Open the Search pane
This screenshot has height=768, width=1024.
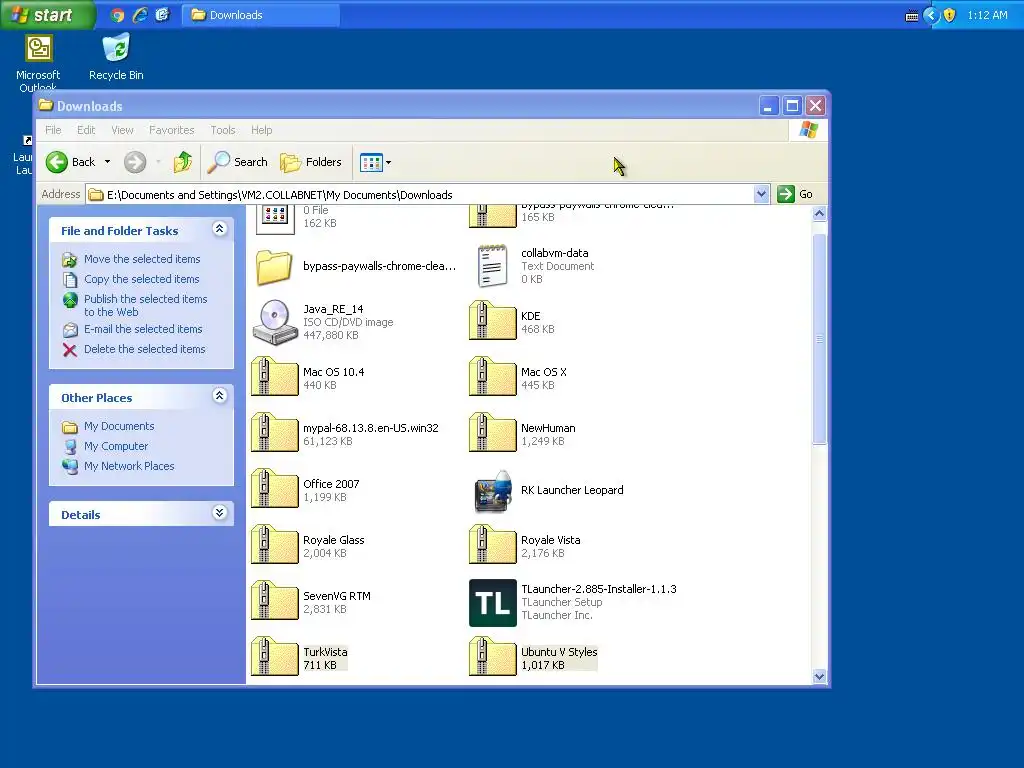click(237, 162)
